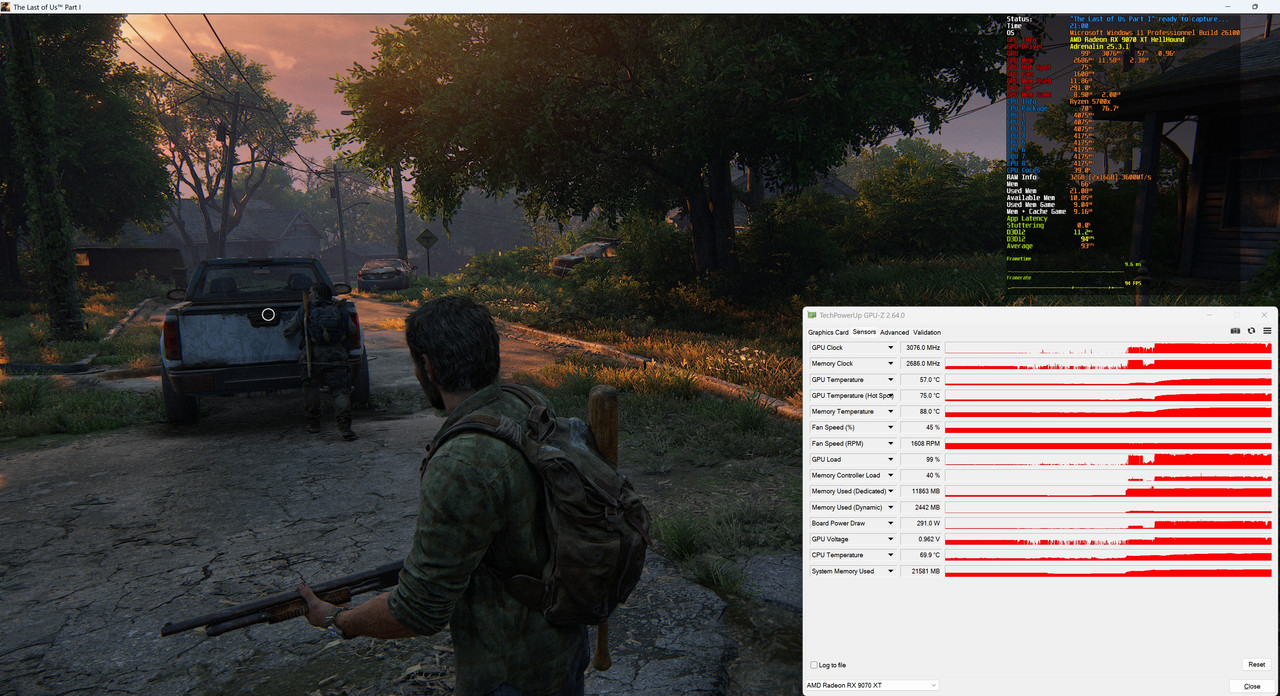Expand the Memory Used (Dedicated) dropdown
Screen dimensions: 1280x696
tap(891, 491)
